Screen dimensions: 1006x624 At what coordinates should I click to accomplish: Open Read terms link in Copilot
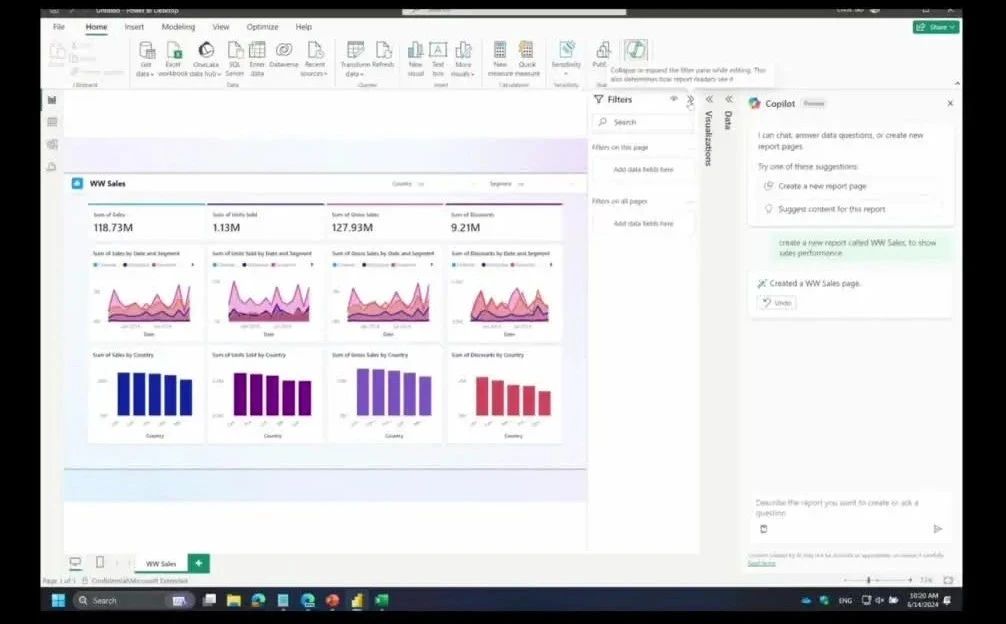coord(762,564)
